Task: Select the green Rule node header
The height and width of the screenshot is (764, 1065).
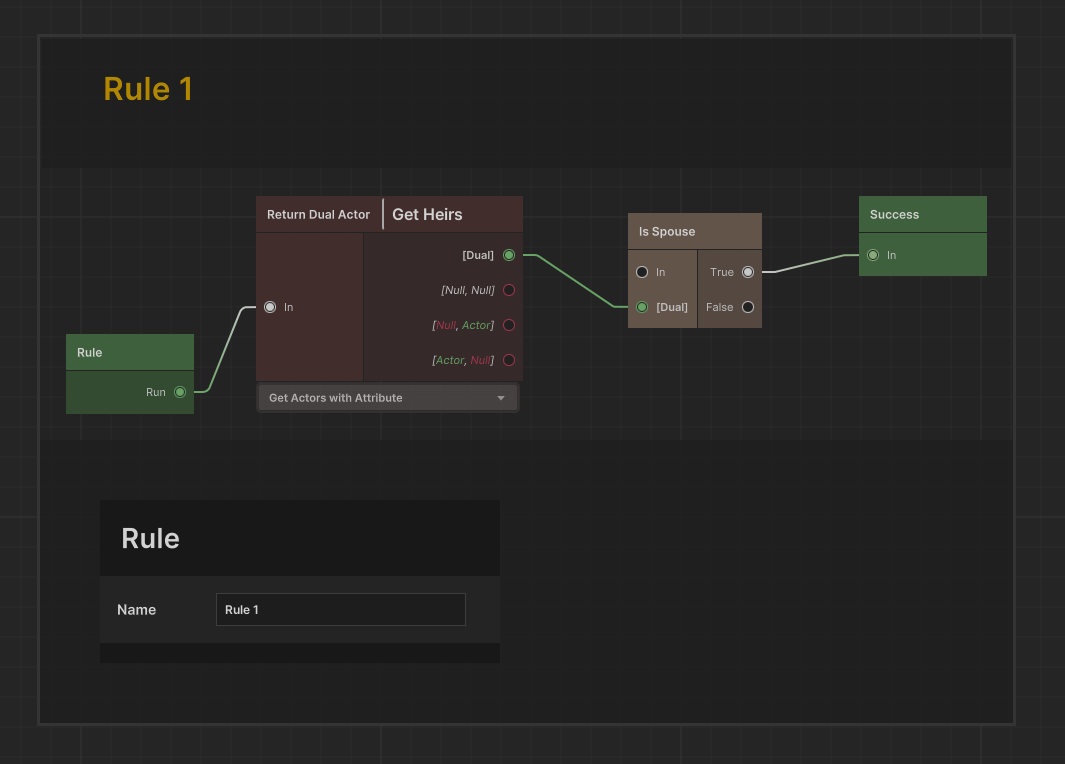Action: tap(129, 353)
